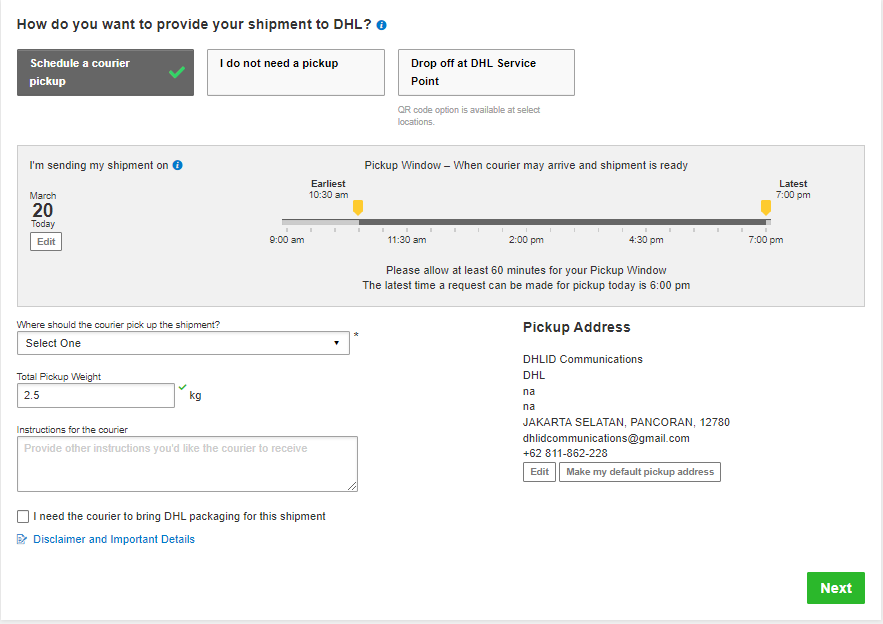Image resolution: width=883 pixels, height=624 pixels.
Task: Click the green checkmark on Schedule pickup tile
Action: (x=176, y=72)
